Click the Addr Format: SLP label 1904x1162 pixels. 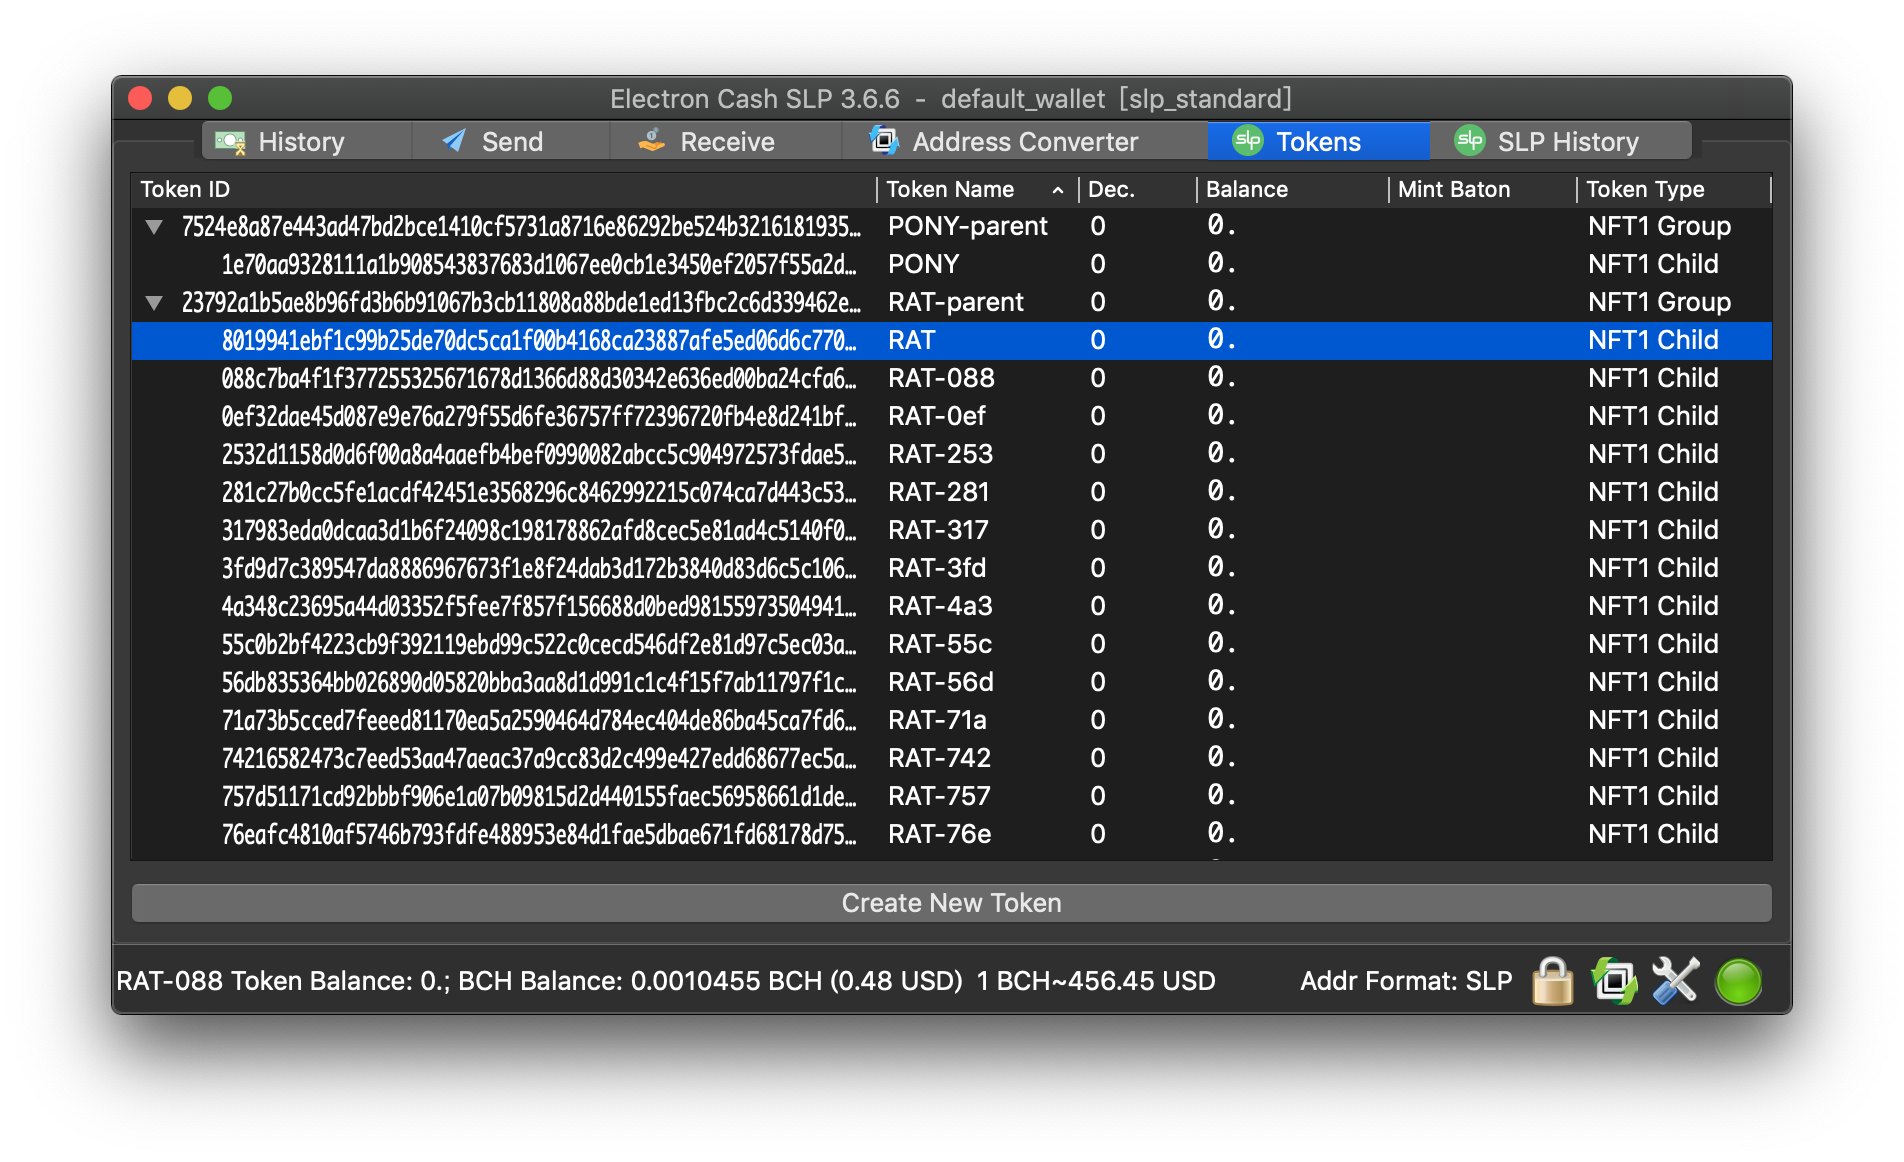click(x=1406, y=981)
